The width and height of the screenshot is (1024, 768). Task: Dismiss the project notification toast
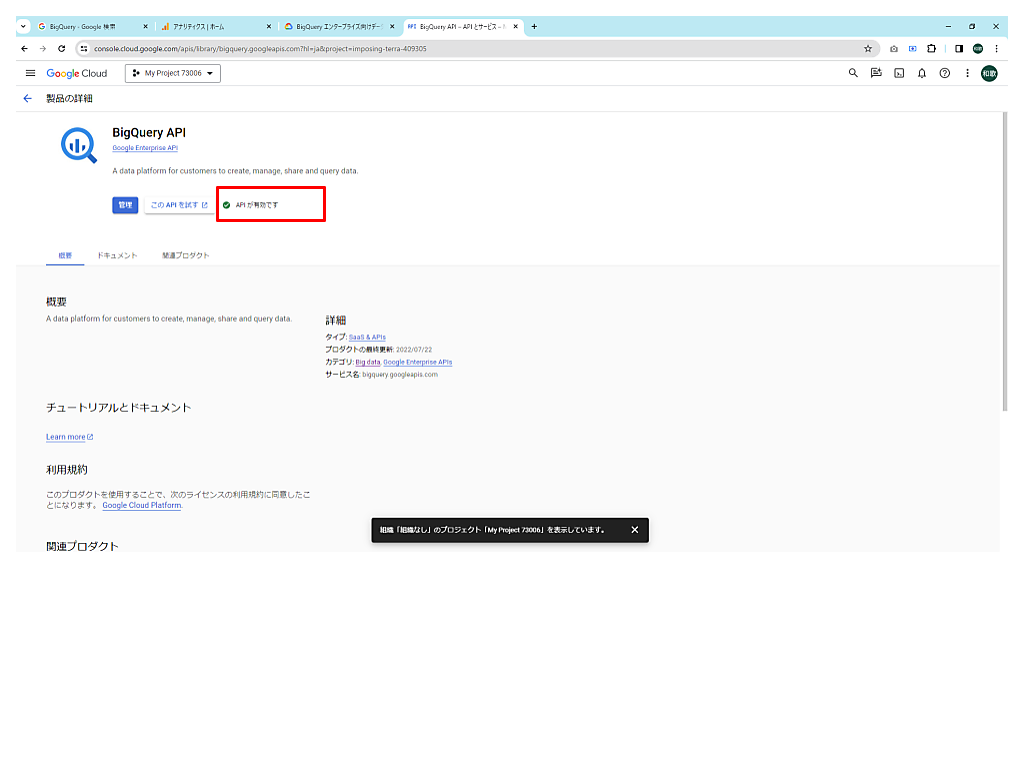pyautogui.click(x=634, y=530)
